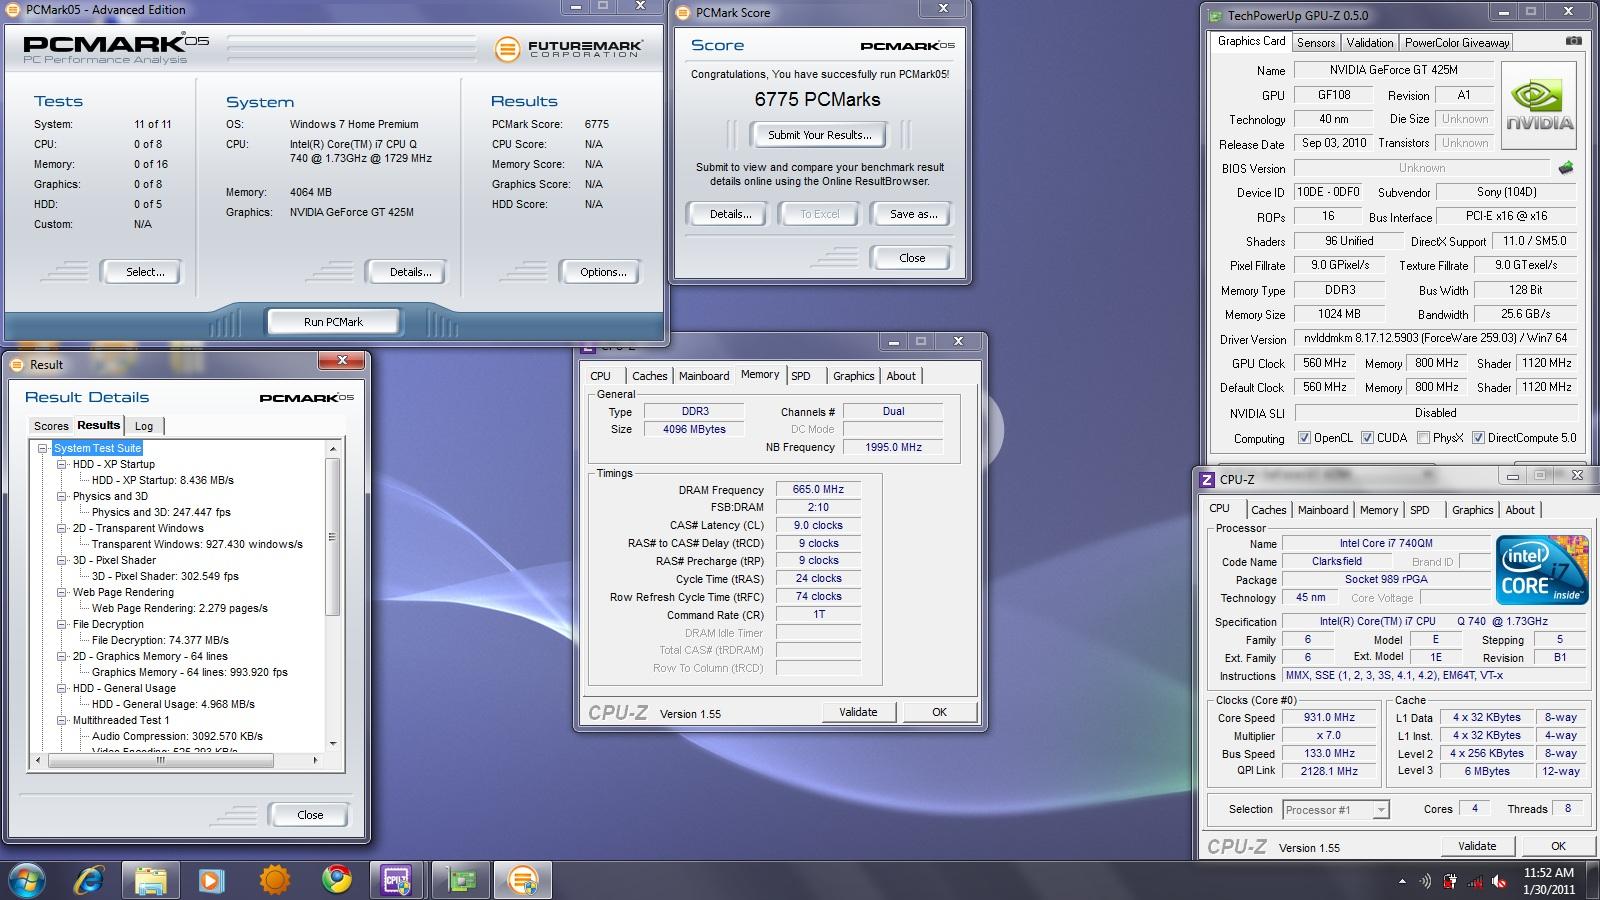Click the Options... button in Results
The height and width of the screenshot is (900, 1600).
click(603, 272)
